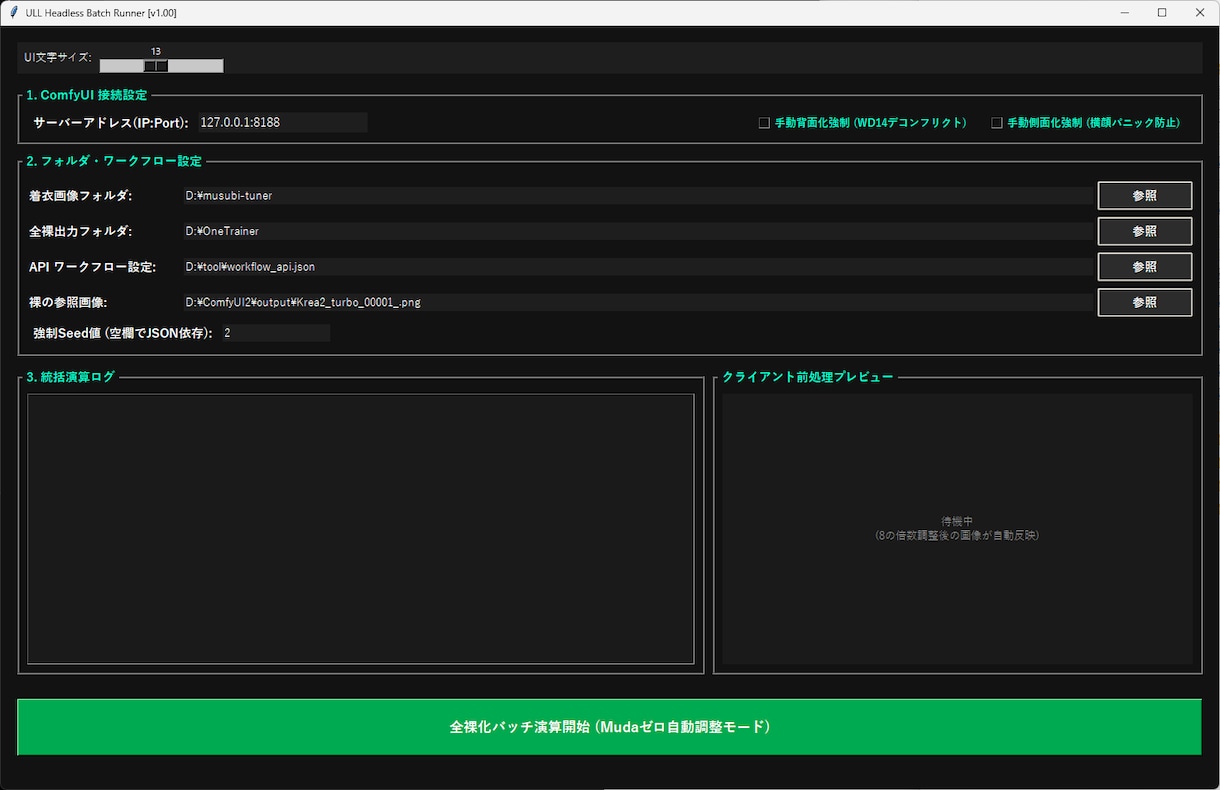This screenshot has height=790, width=1220.
Task: Close the ULL Headless Batch Runner window
Action: [1200, 13]
